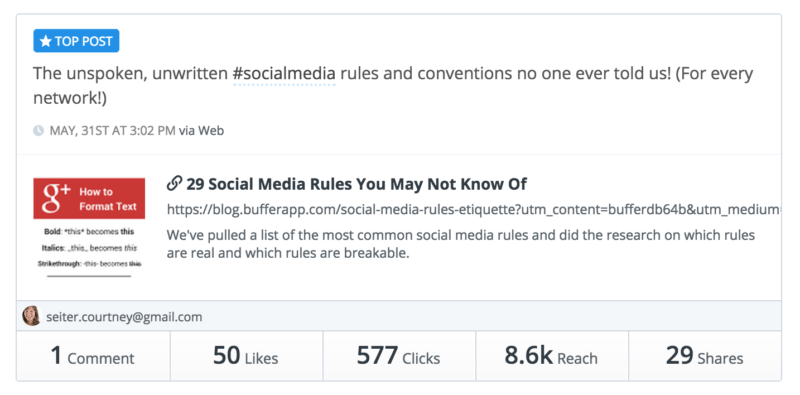The image size is (800, 395).
Task: Click the 'via Web' source label
Action: pyautogui.click(x=201, y=131)
